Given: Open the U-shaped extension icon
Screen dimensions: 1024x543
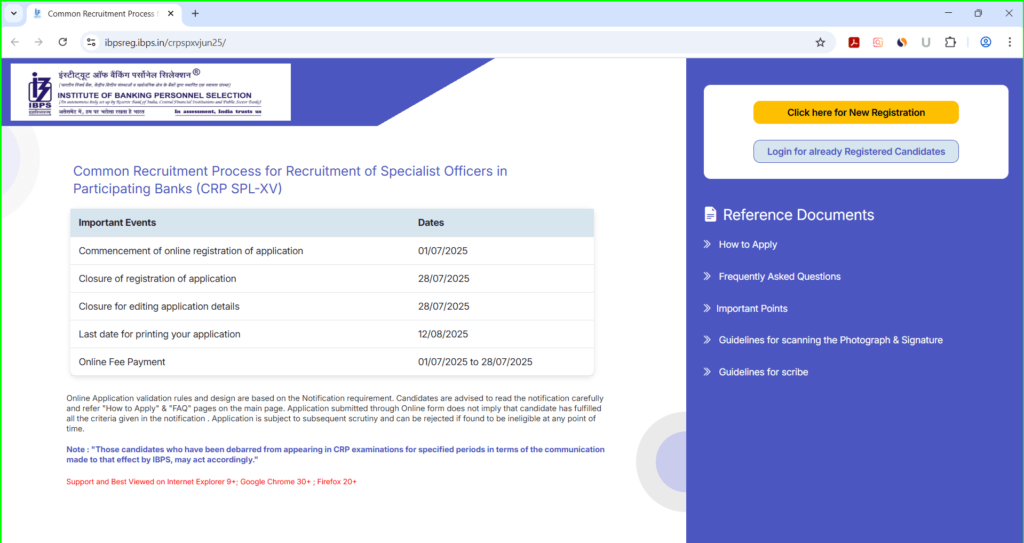Looking at the screenshot, I should tap(925, 42).
